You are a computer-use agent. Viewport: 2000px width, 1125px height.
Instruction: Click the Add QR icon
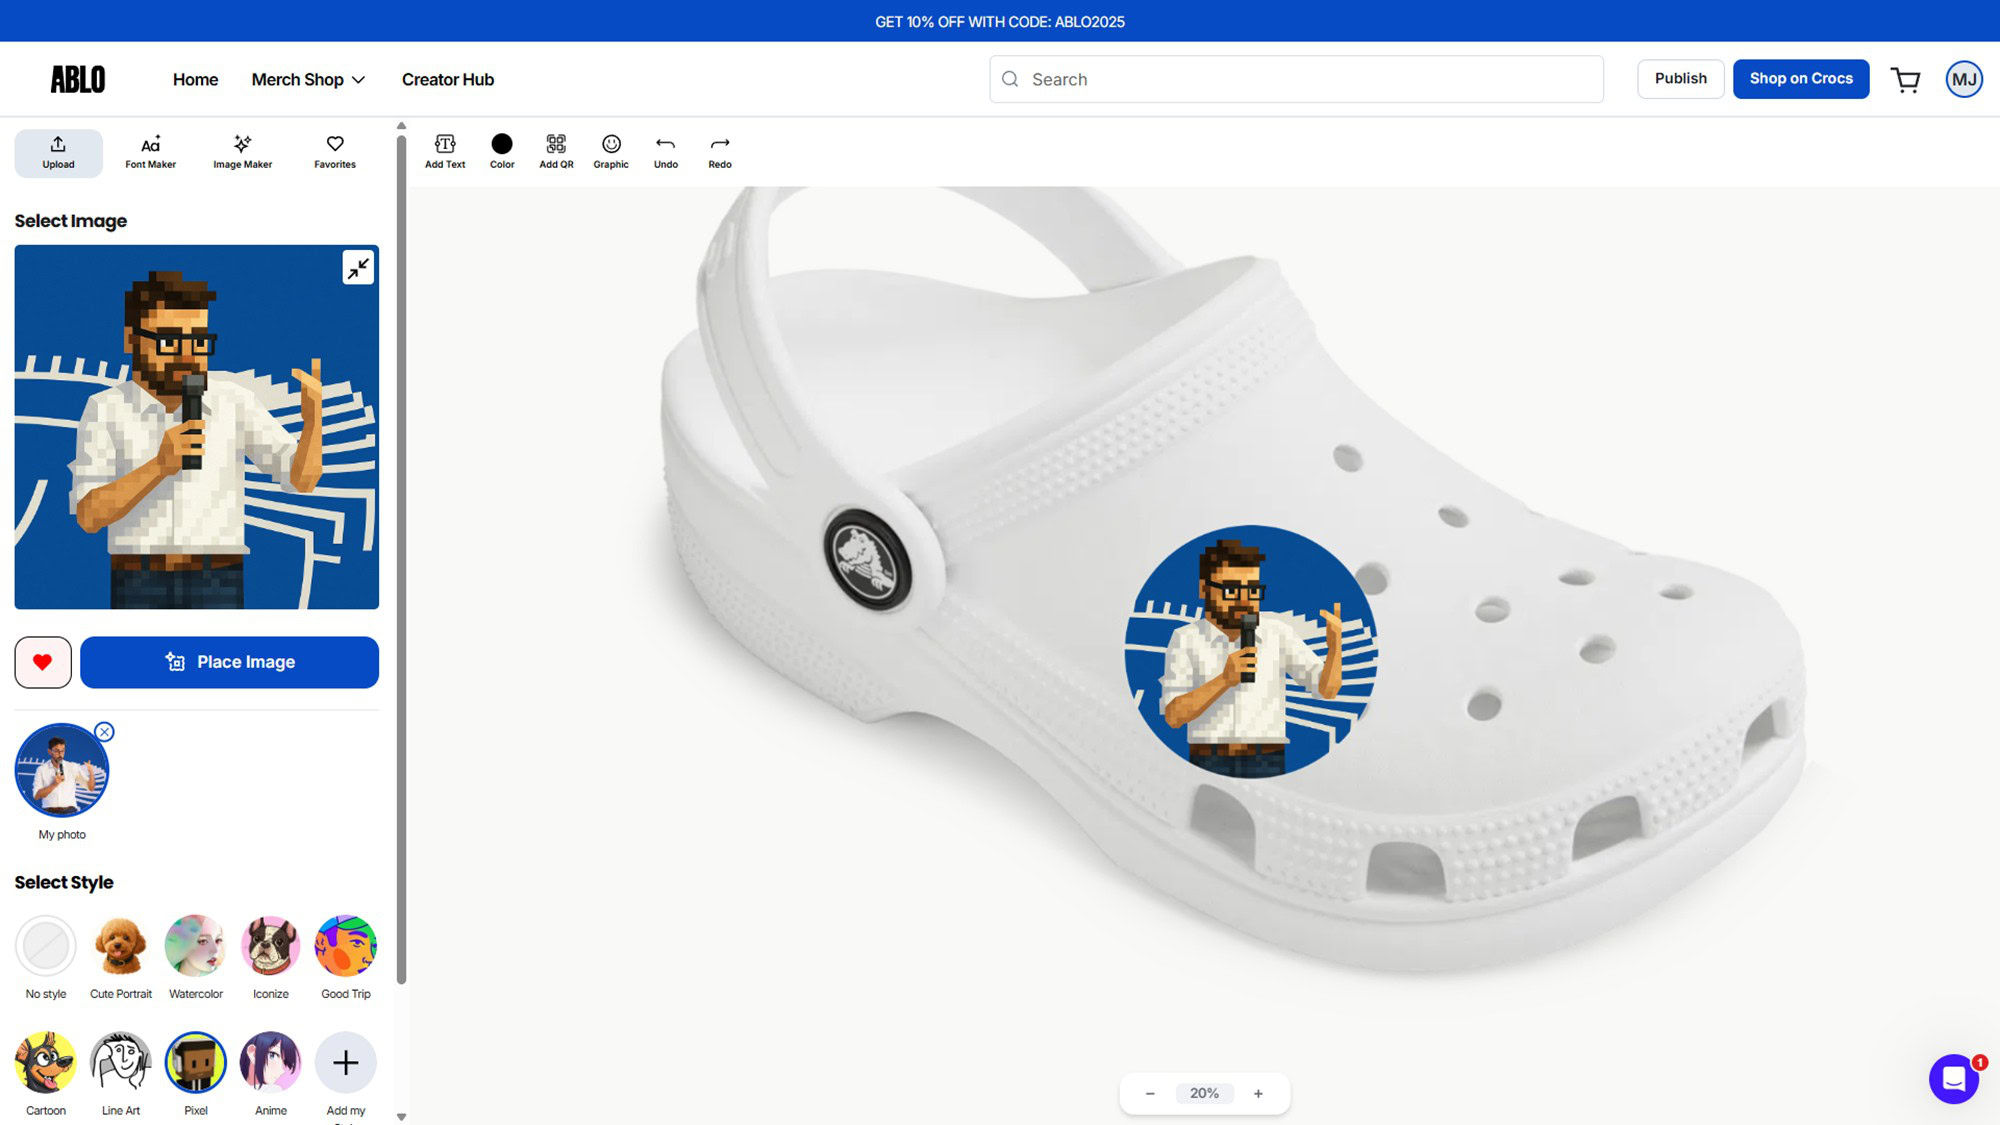(x=556, y=151)
